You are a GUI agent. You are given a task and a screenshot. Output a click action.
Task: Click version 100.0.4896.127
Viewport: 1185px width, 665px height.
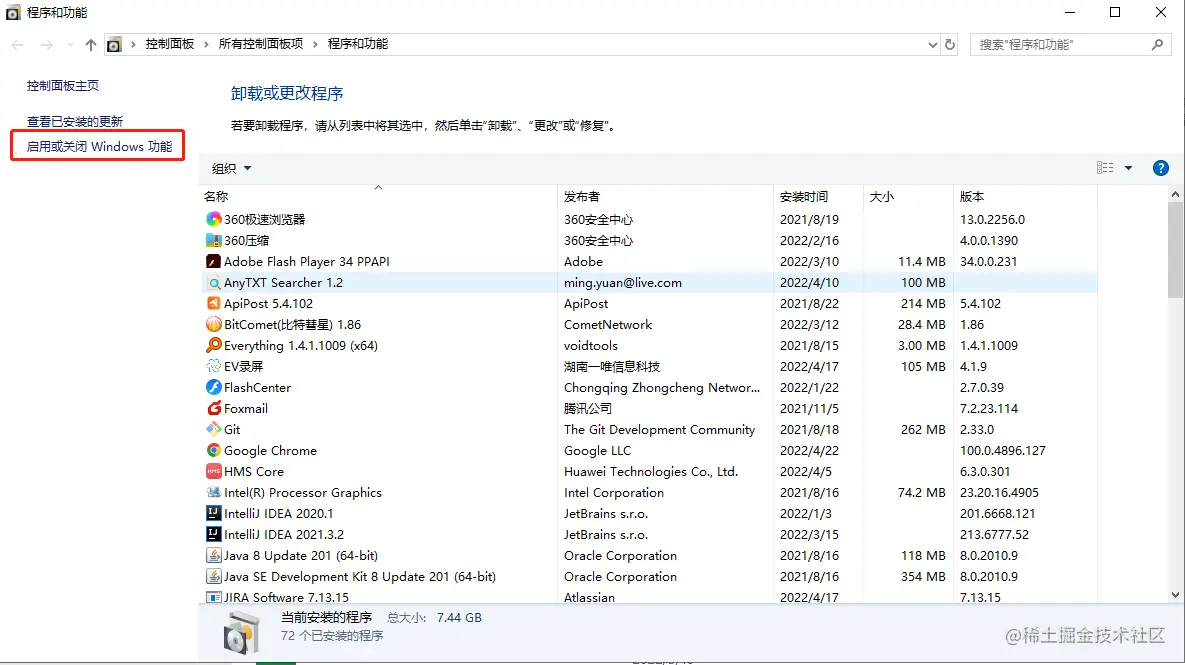pyautogui.click(x=1003, y=450)
